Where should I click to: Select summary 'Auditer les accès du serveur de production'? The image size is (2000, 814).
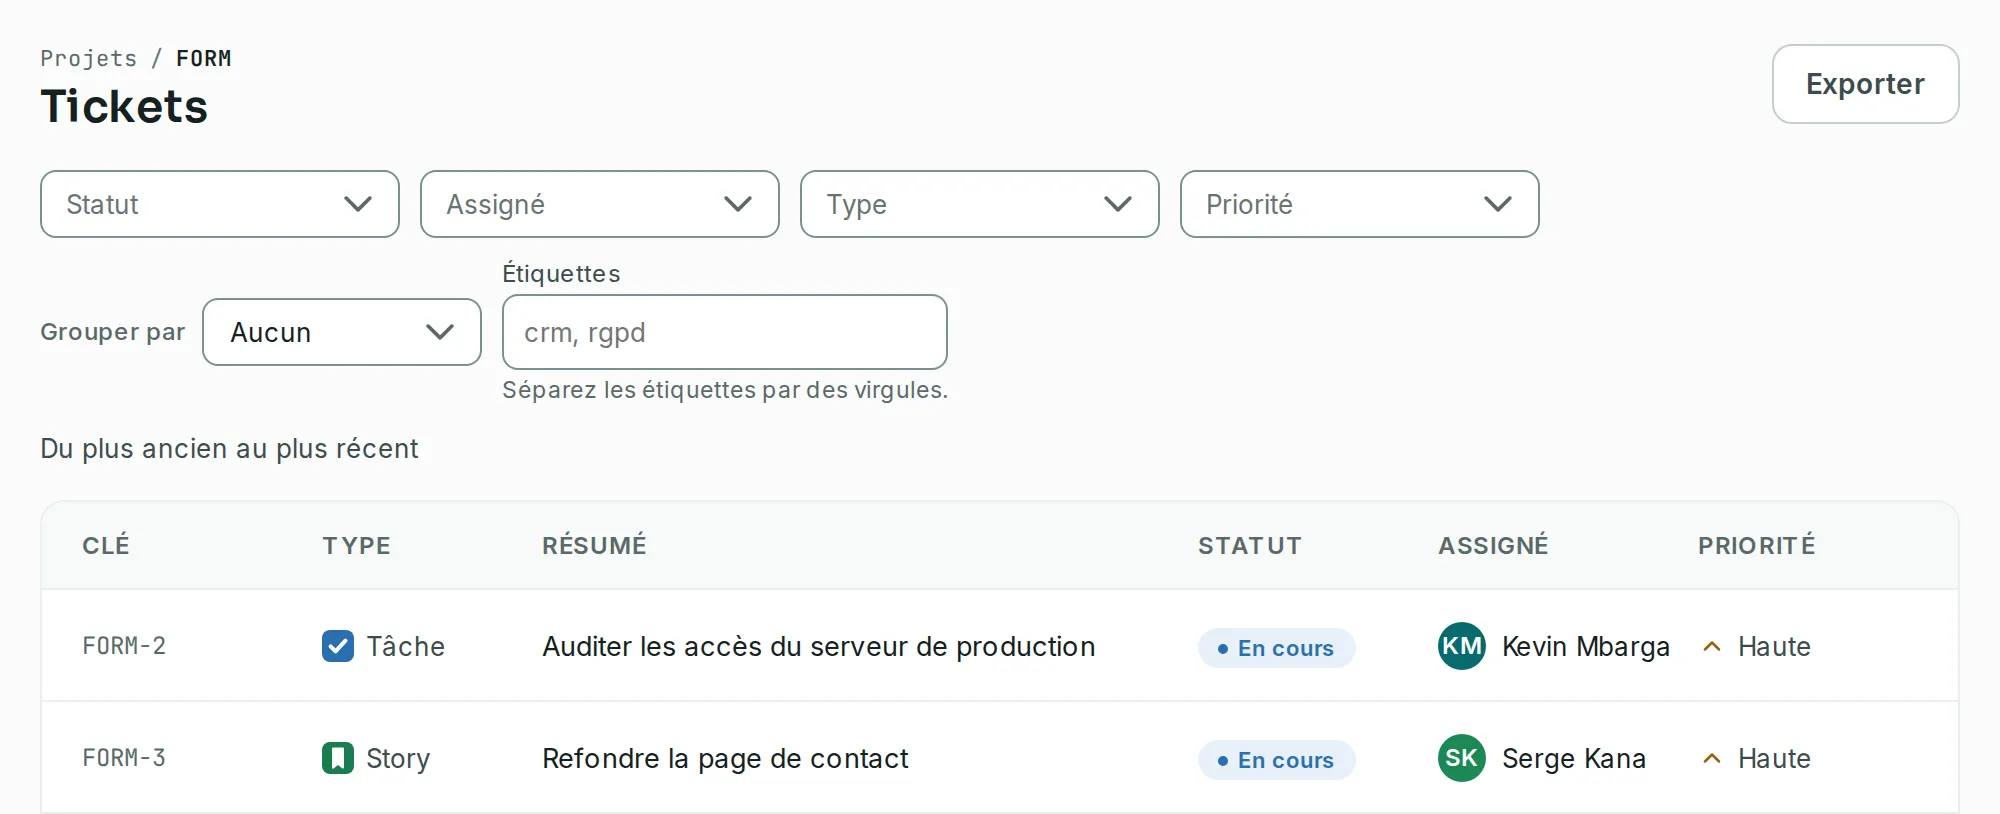coord(819,646)
